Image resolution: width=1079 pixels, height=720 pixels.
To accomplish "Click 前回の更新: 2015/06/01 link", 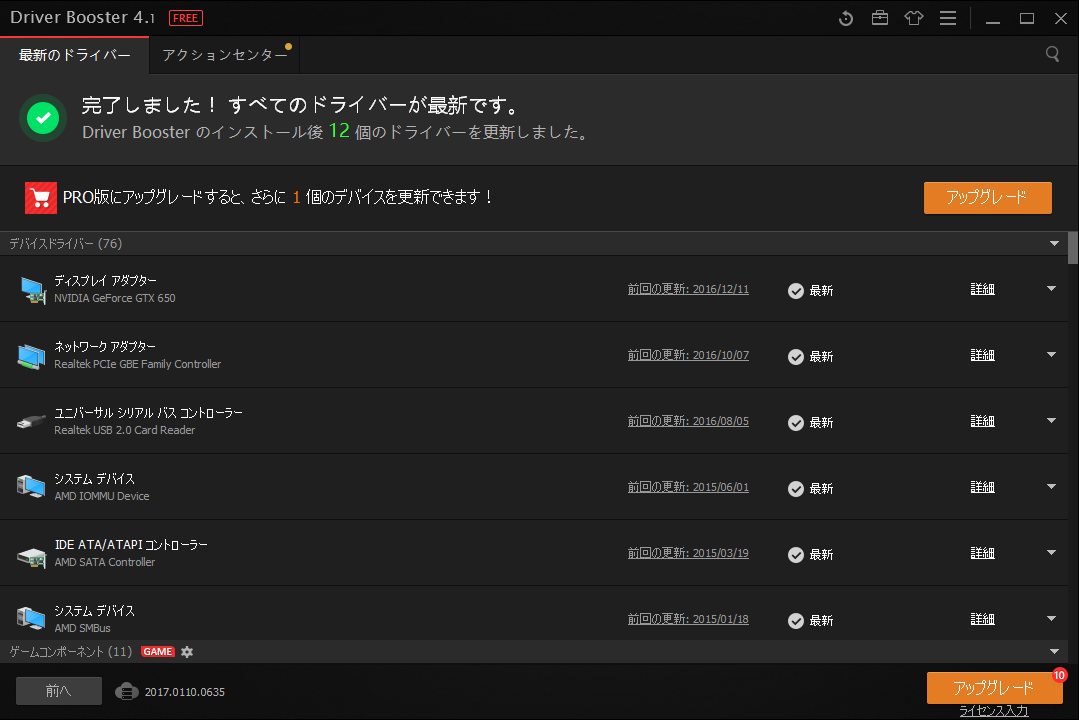I will pyautogui.click(x=688, y=487).
